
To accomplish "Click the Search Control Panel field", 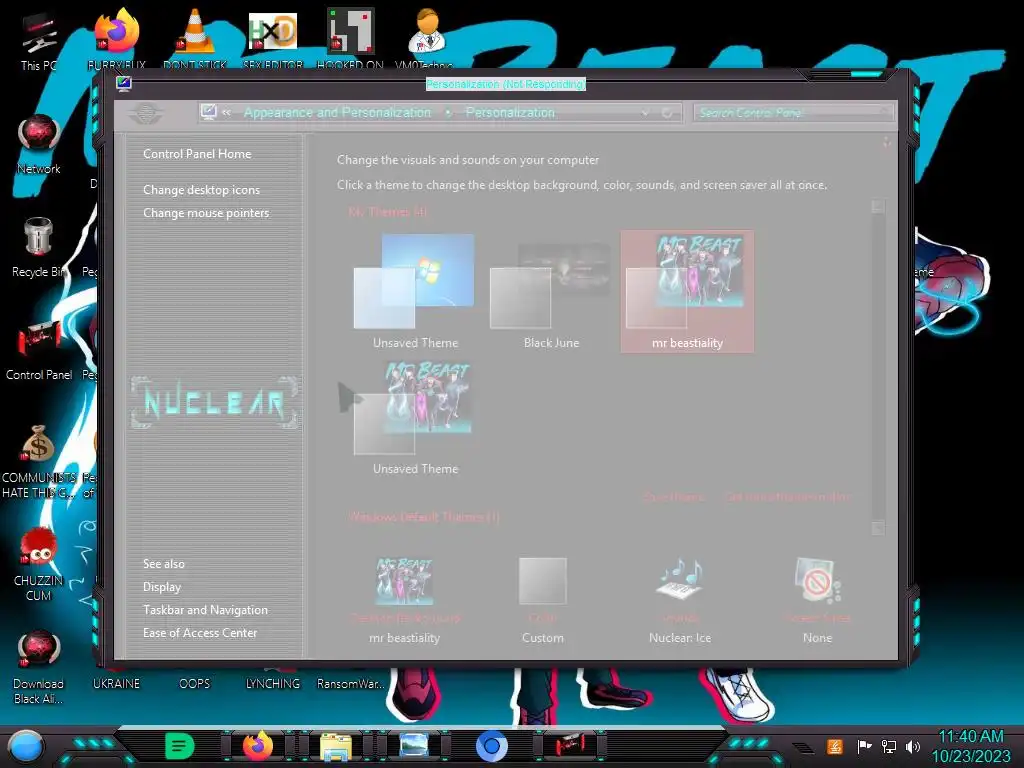I will pyautogui.click(x=793, y=113).
